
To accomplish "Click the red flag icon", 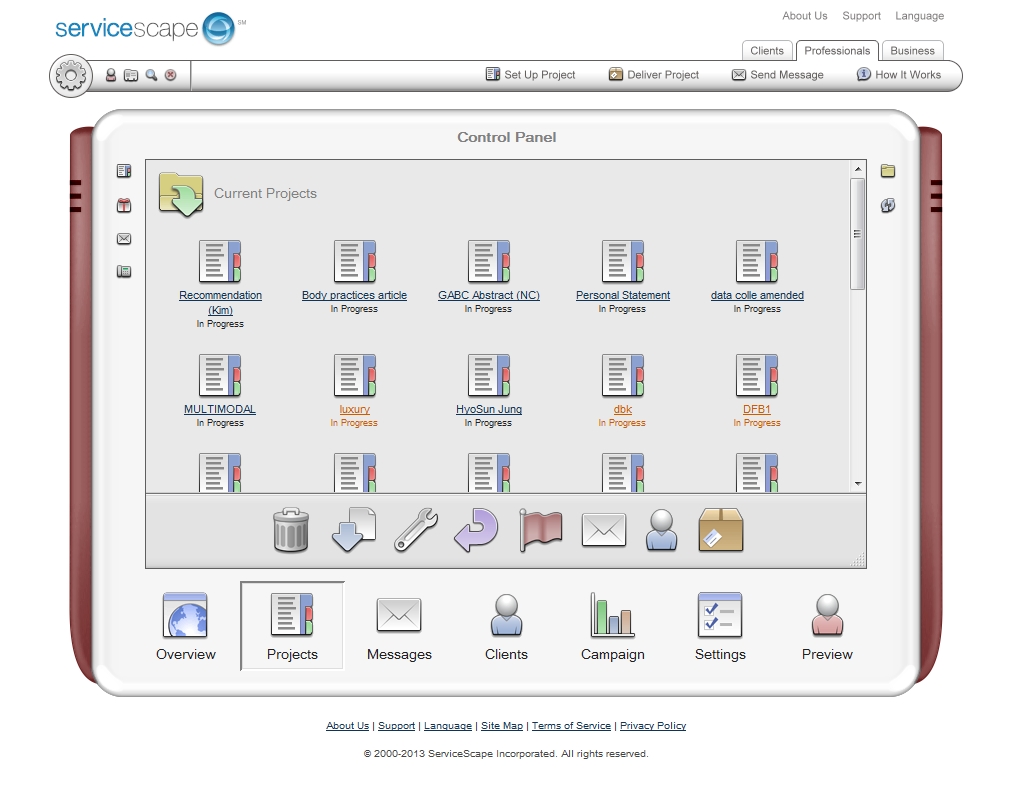I will [540, 530].
